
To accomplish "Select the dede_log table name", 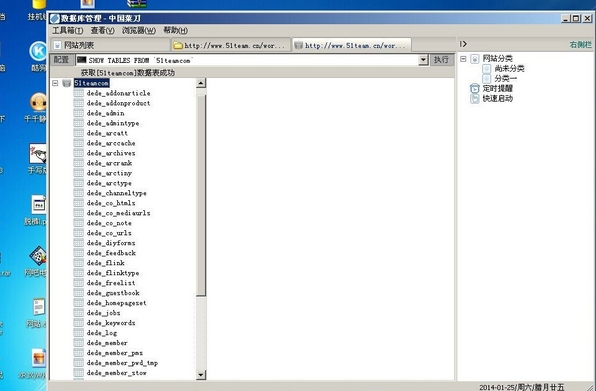I will click(101, 333).
